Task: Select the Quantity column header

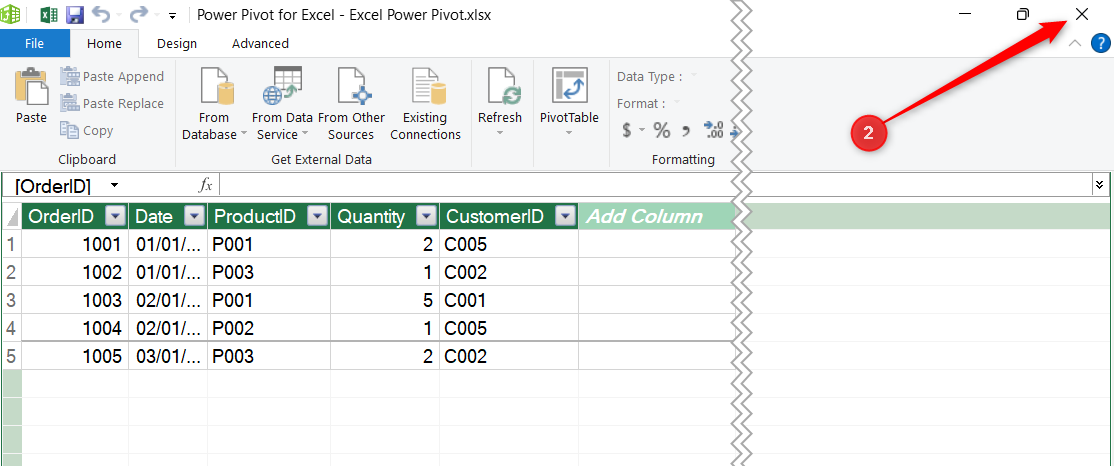Action: [372, 216]
